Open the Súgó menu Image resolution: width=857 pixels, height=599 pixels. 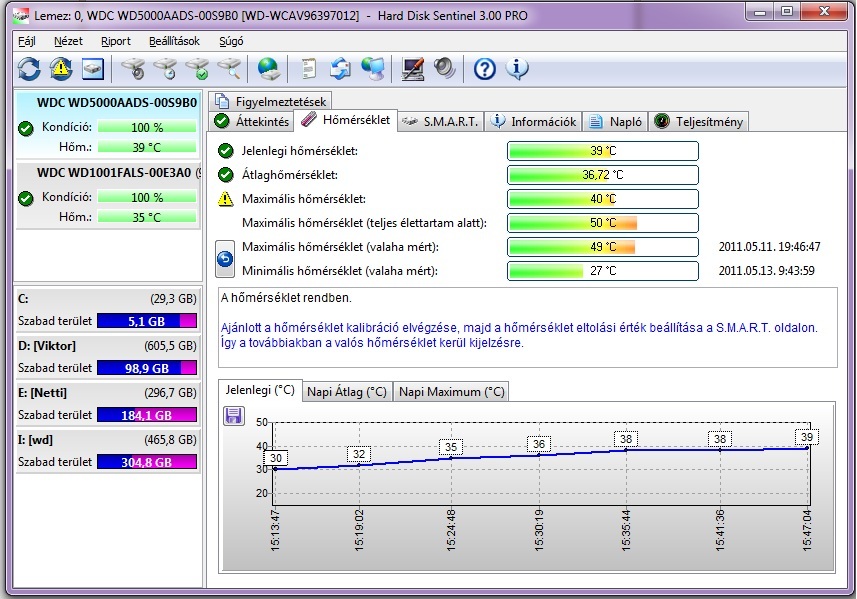[231, 41]
